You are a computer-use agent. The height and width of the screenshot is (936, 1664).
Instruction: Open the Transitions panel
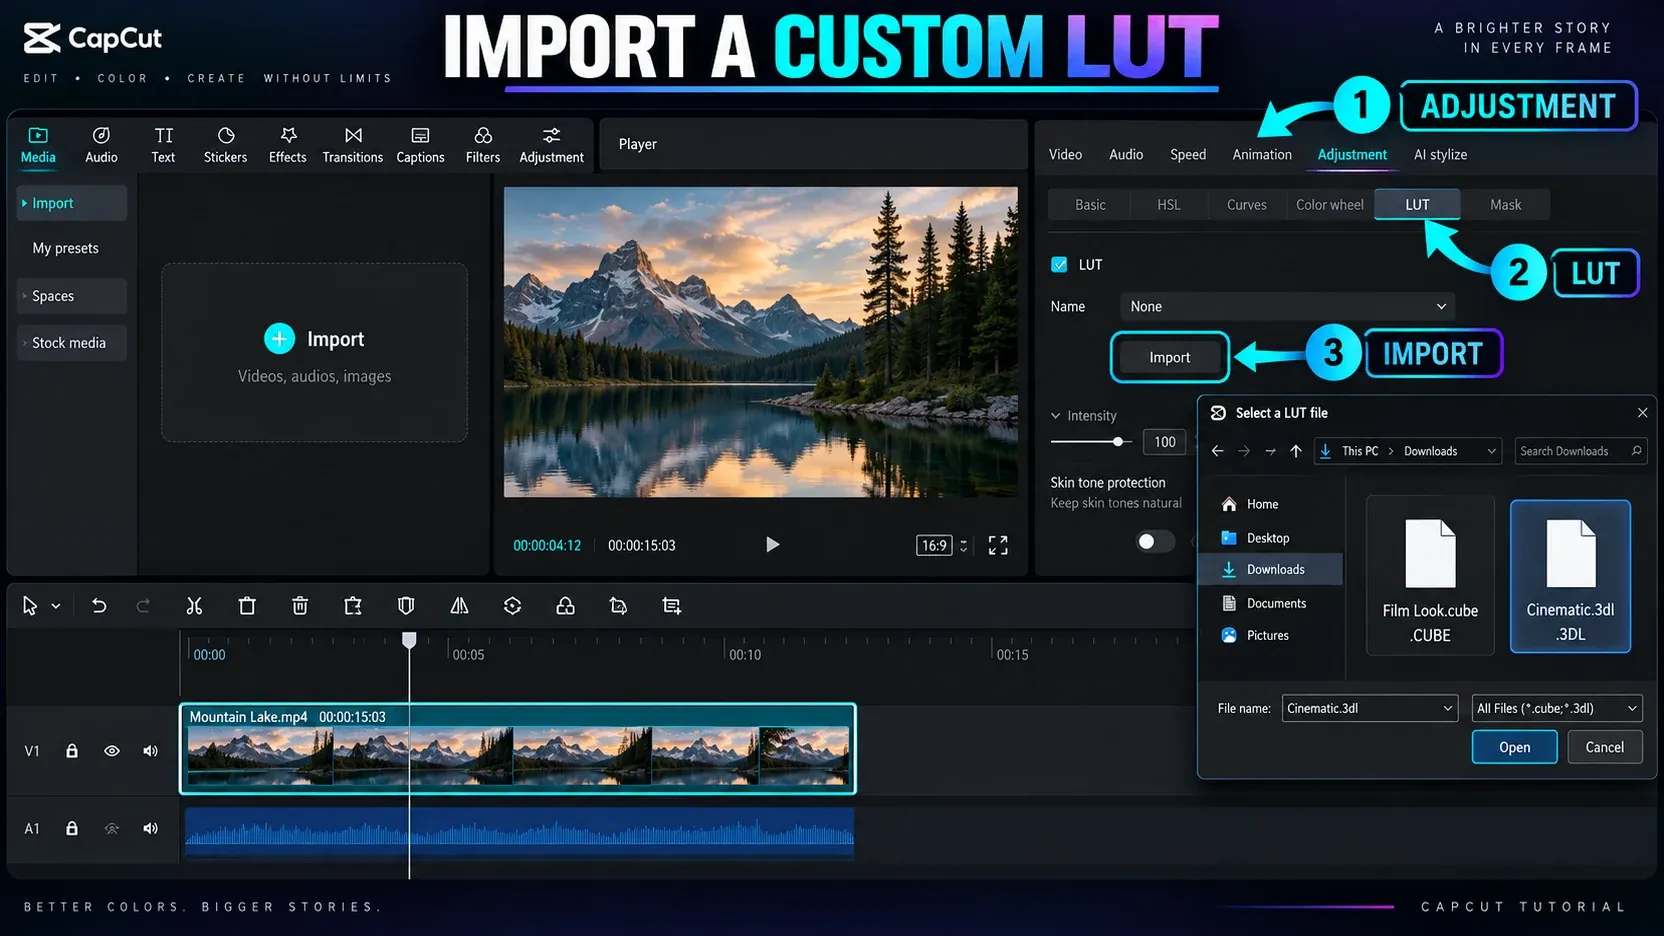pos(352,144)
